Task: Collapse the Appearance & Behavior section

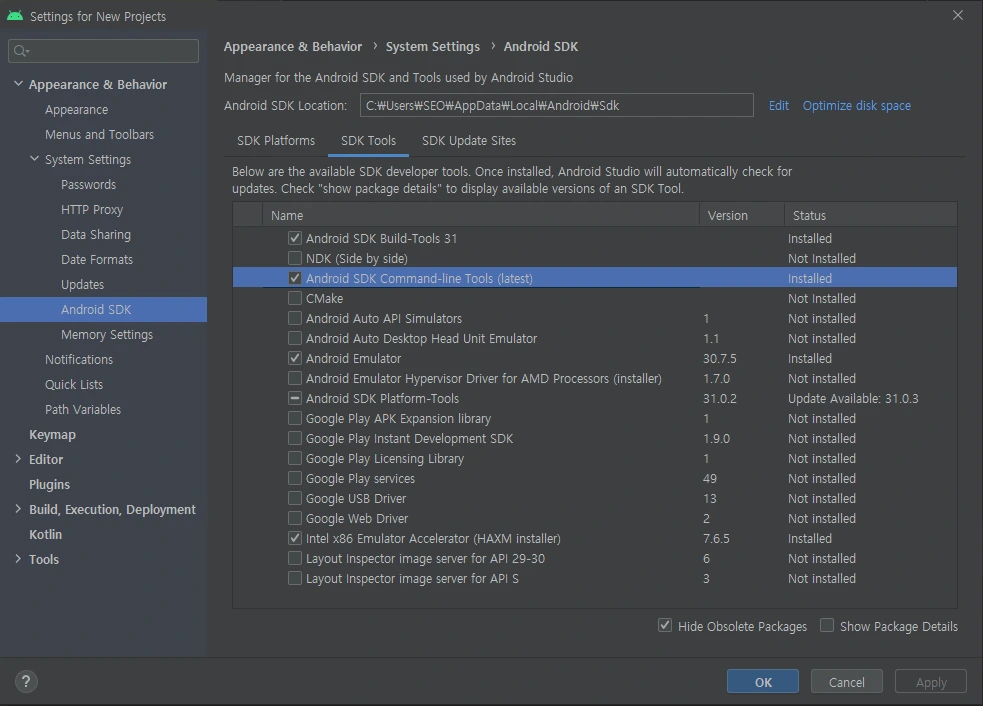Action: click(x=18, y=84)
